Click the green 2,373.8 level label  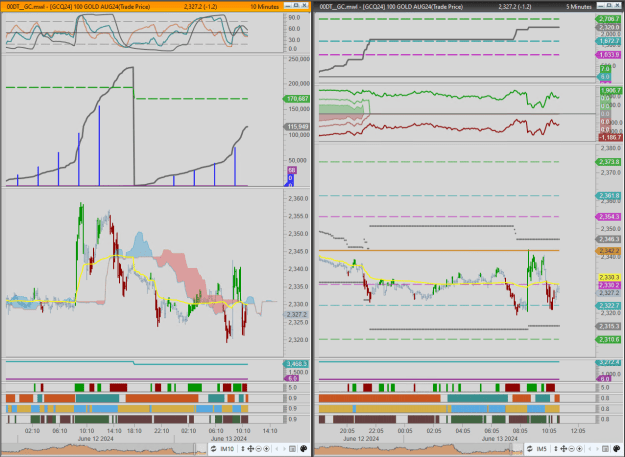(608, 162)
